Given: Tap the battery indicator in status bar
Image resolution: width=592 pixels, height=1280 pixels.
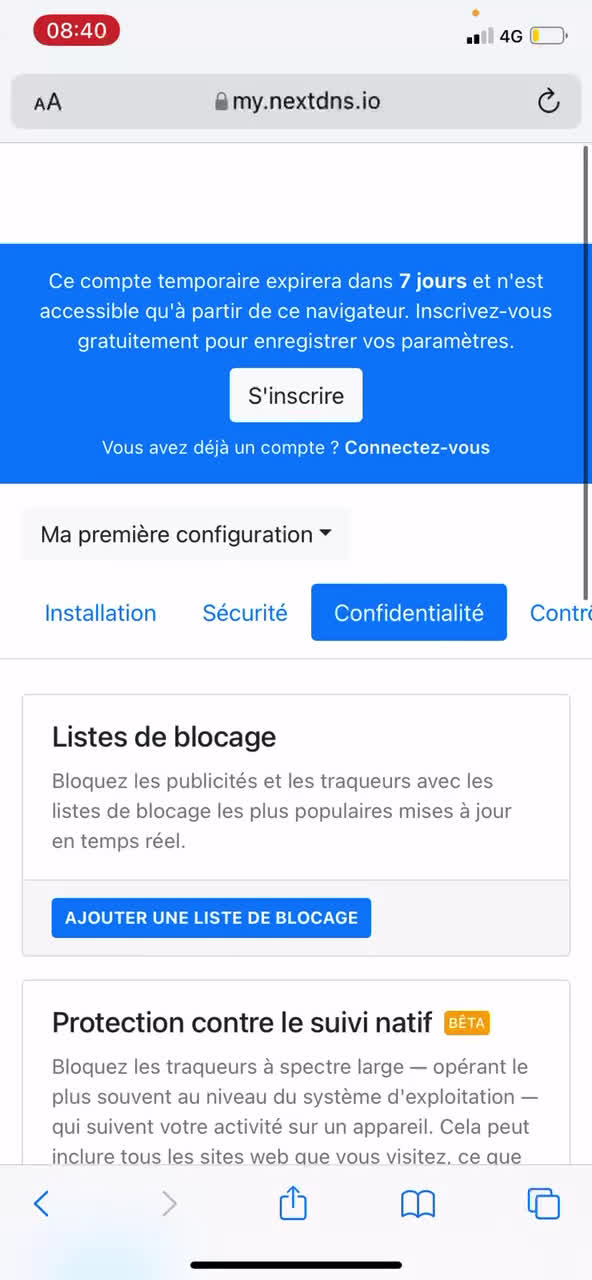Looking at the screenshot, I should pos(548,36).
